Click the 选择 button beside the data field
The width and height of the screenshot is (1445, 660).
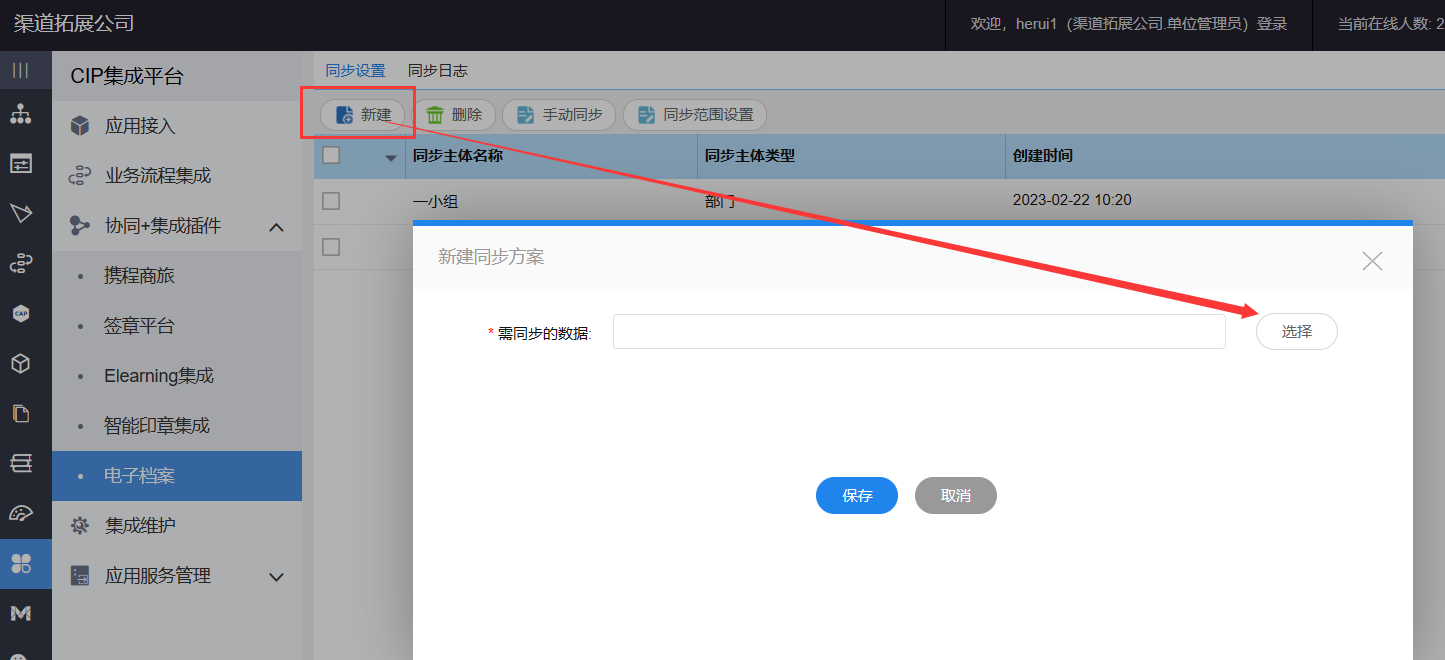pyautogui.click(x=1296, y=332)
